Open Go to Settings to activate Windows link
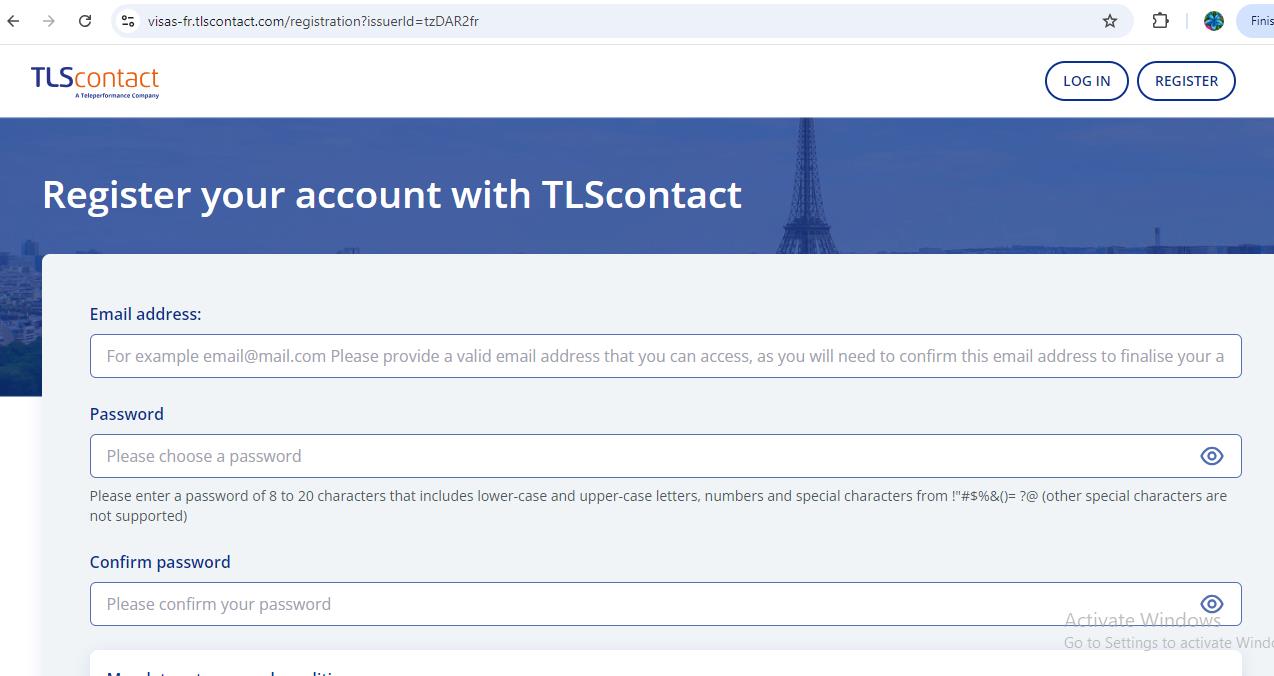This screenshot has width=1274, height=676. pos(1166,642)
